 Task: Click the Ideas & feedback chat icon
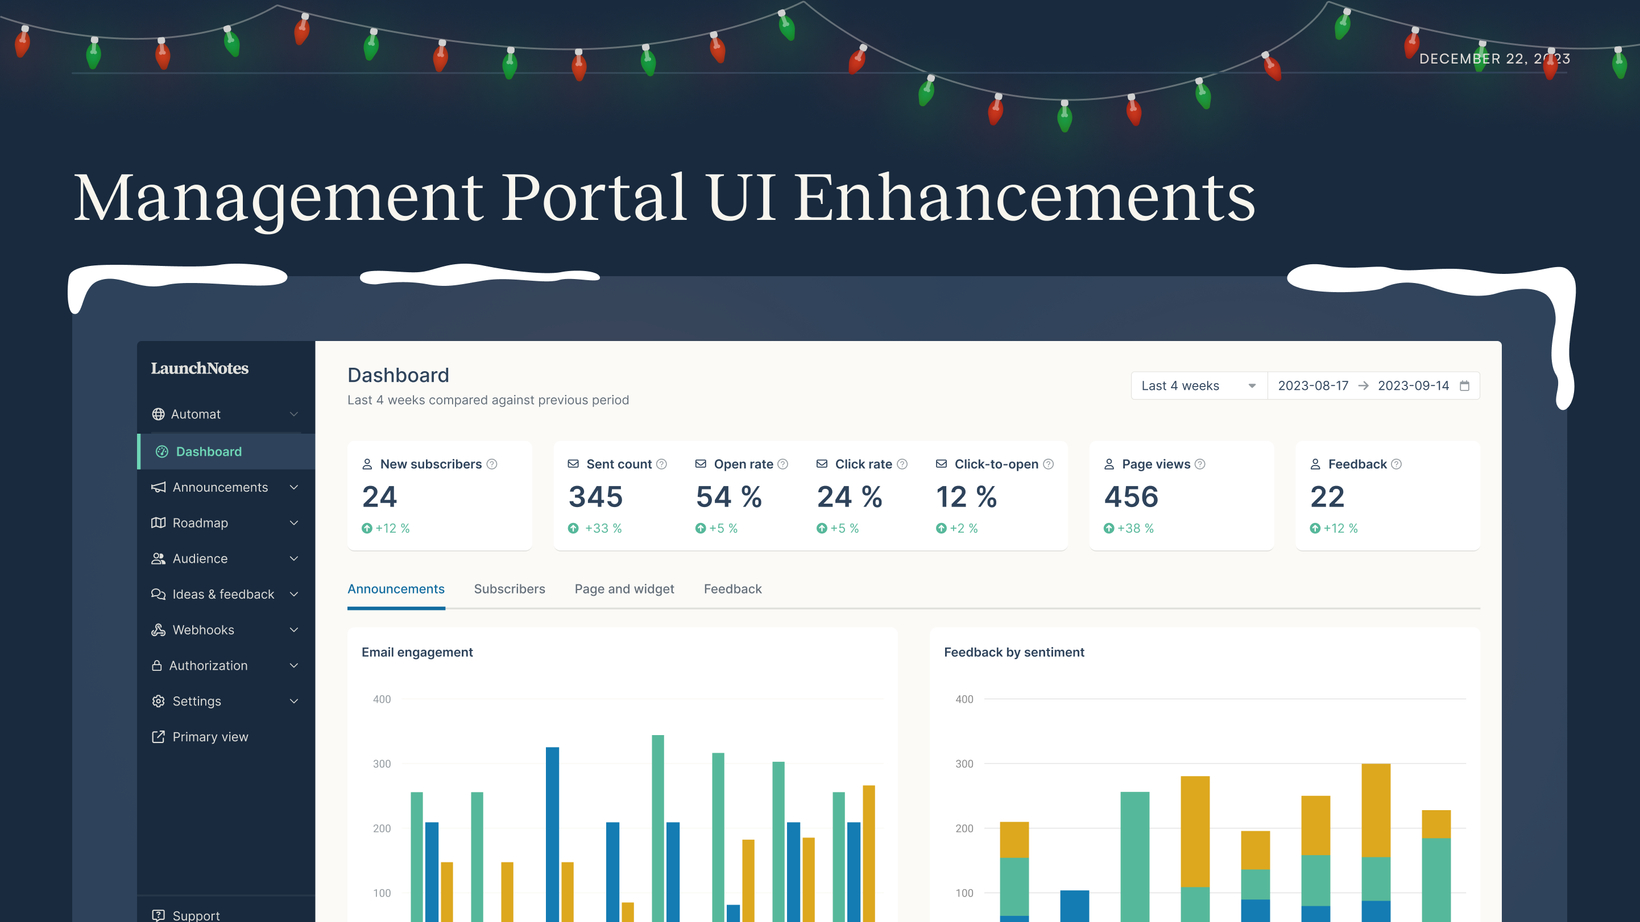(158, 594)
